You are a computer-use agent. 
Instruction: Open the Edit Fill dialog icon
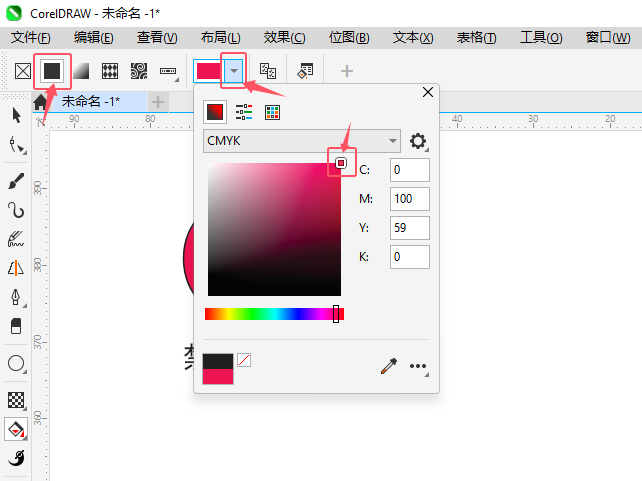(x=305, y=71)
